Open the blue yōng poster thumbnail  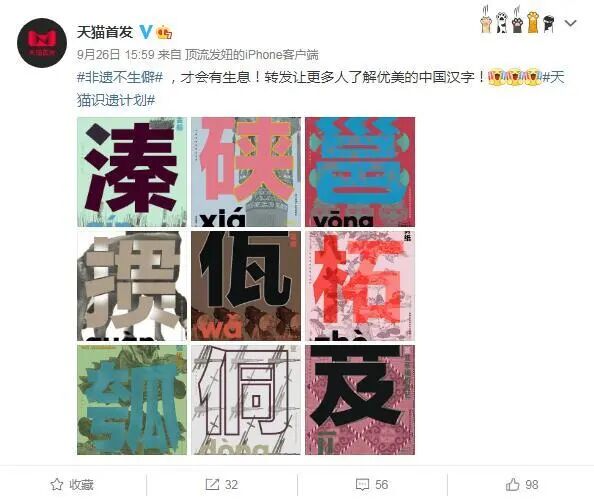point(360,172)
